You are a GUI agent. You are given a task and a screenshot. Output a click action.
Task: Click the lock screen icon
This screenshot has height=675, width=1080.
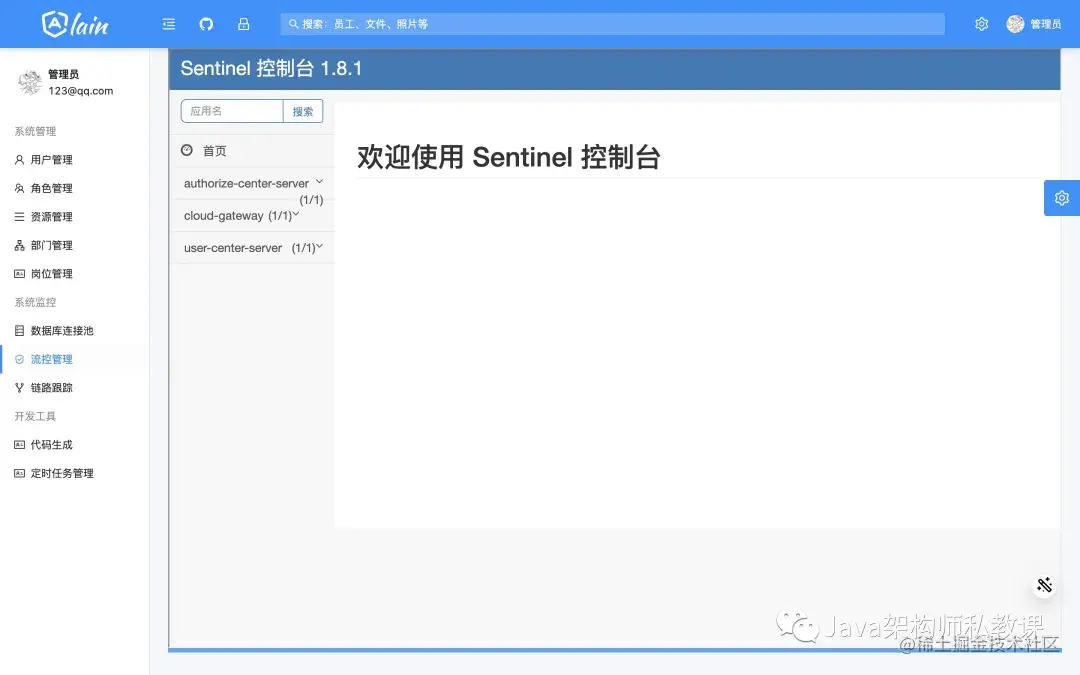point(244,24)
